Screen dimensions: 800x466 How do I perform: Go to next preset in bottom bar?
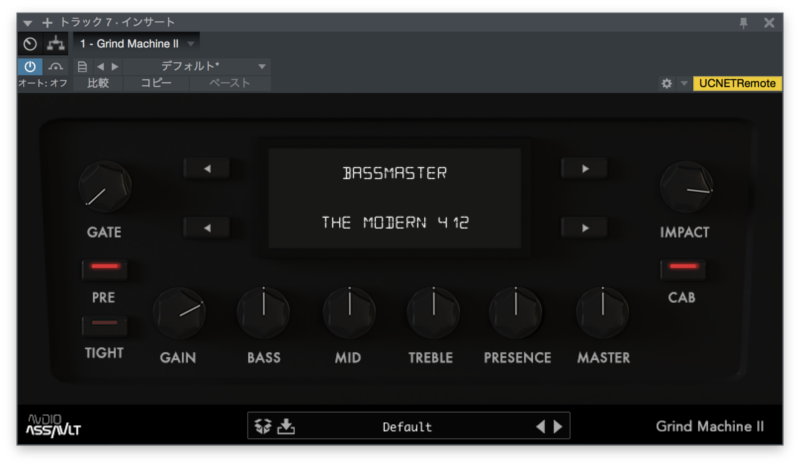(558, 426)
